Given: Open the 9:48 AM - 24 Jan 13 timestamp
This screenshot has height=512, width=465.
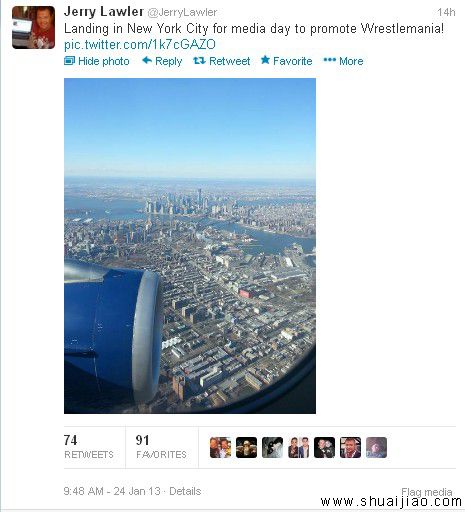Looking at the screenshot, I should coord(112,491).
